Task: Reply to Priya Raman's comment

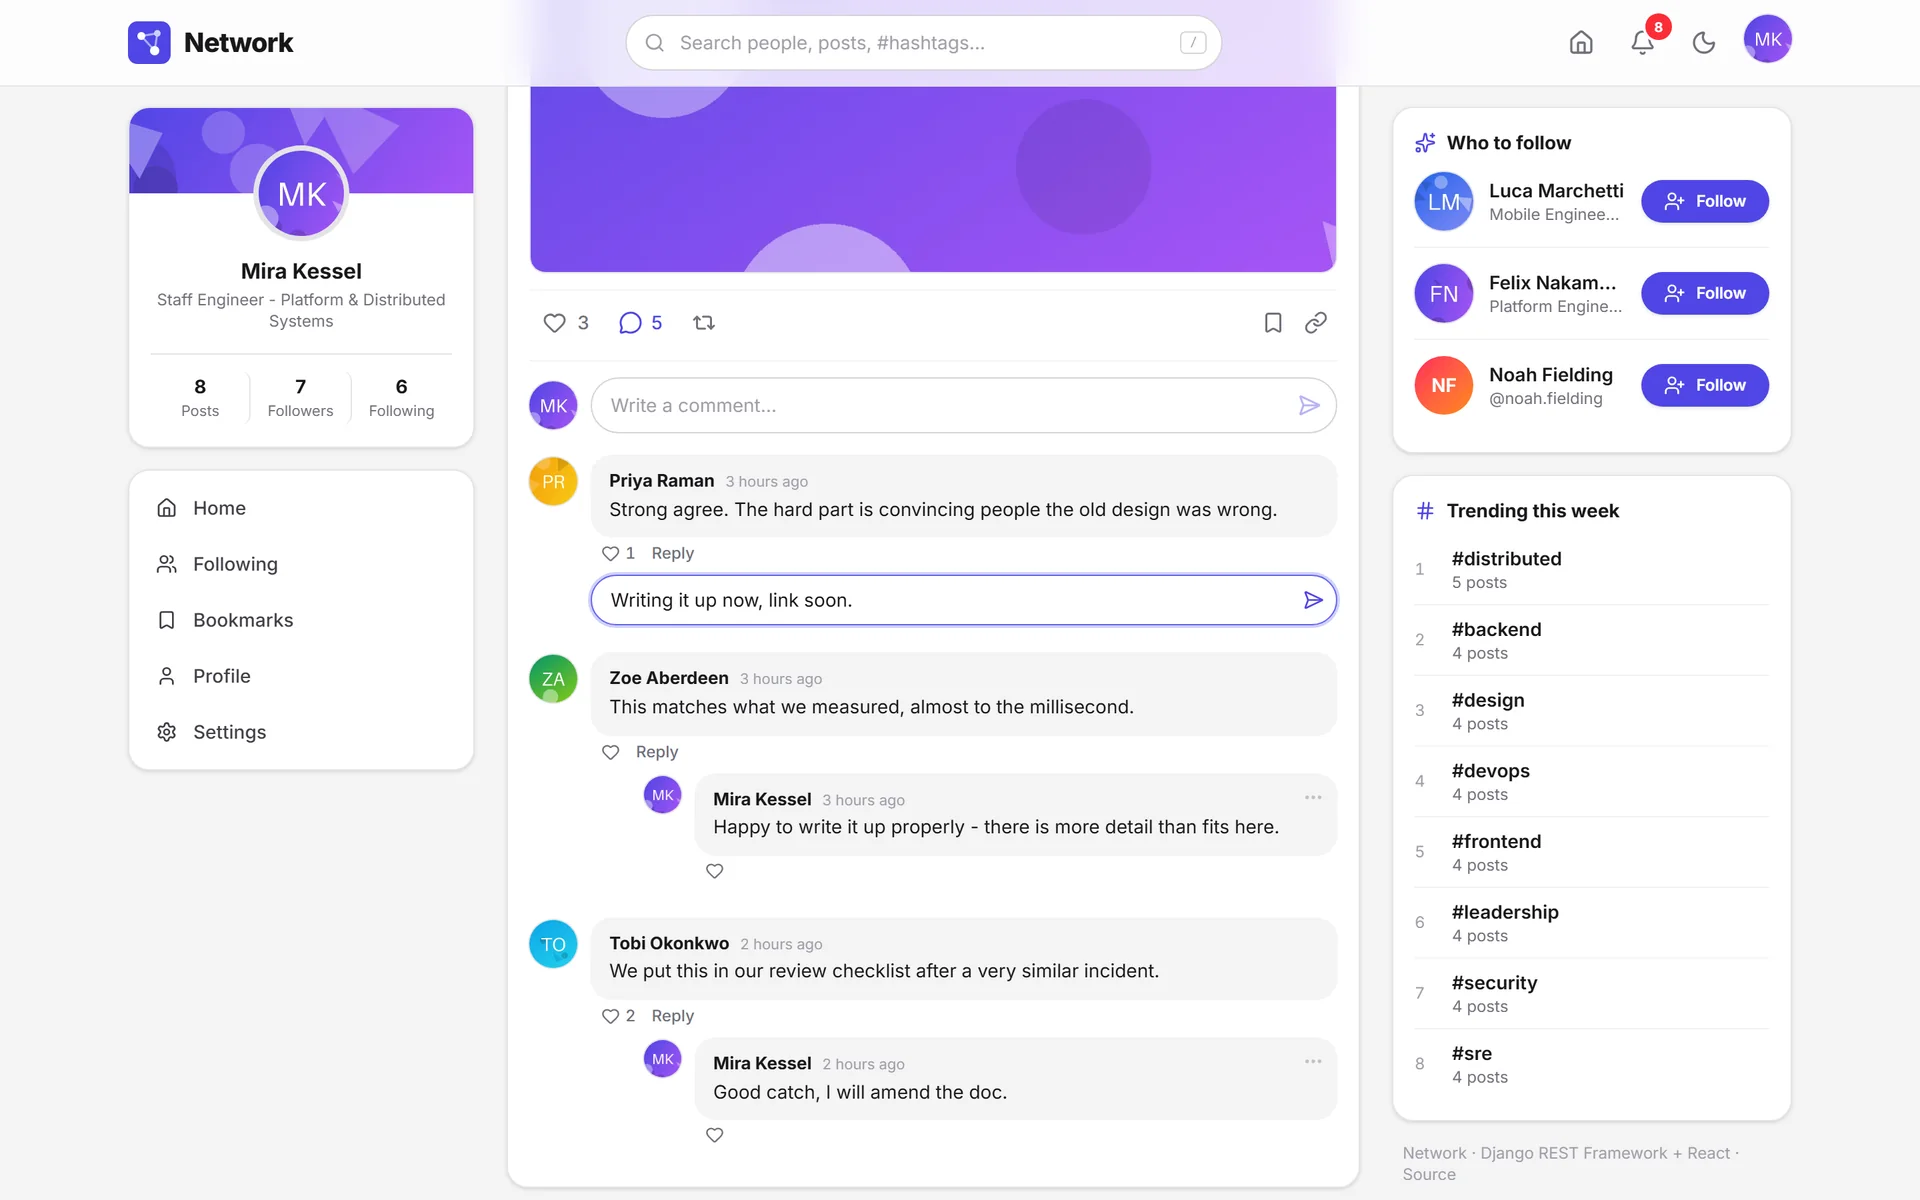Action: click(672, 553)
